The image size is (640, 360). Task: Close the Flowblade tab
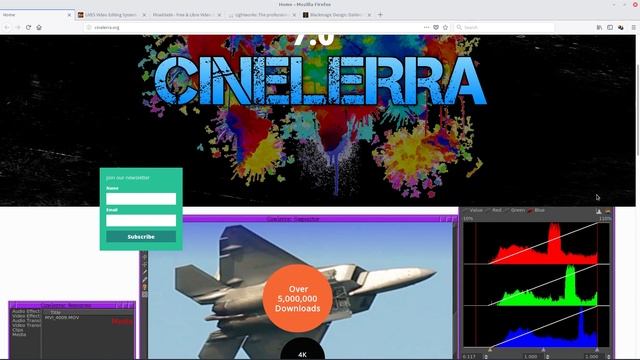[x=219, y=15]
